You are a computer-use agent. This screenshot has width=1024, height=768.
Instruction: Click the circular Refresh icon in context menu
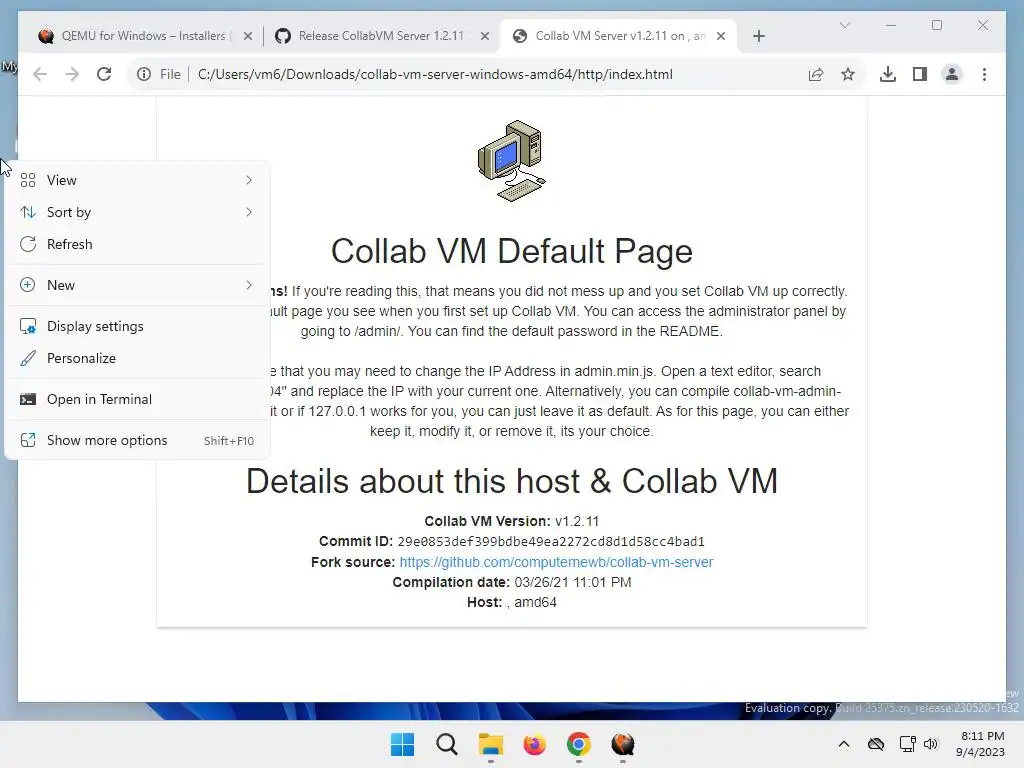27,244
